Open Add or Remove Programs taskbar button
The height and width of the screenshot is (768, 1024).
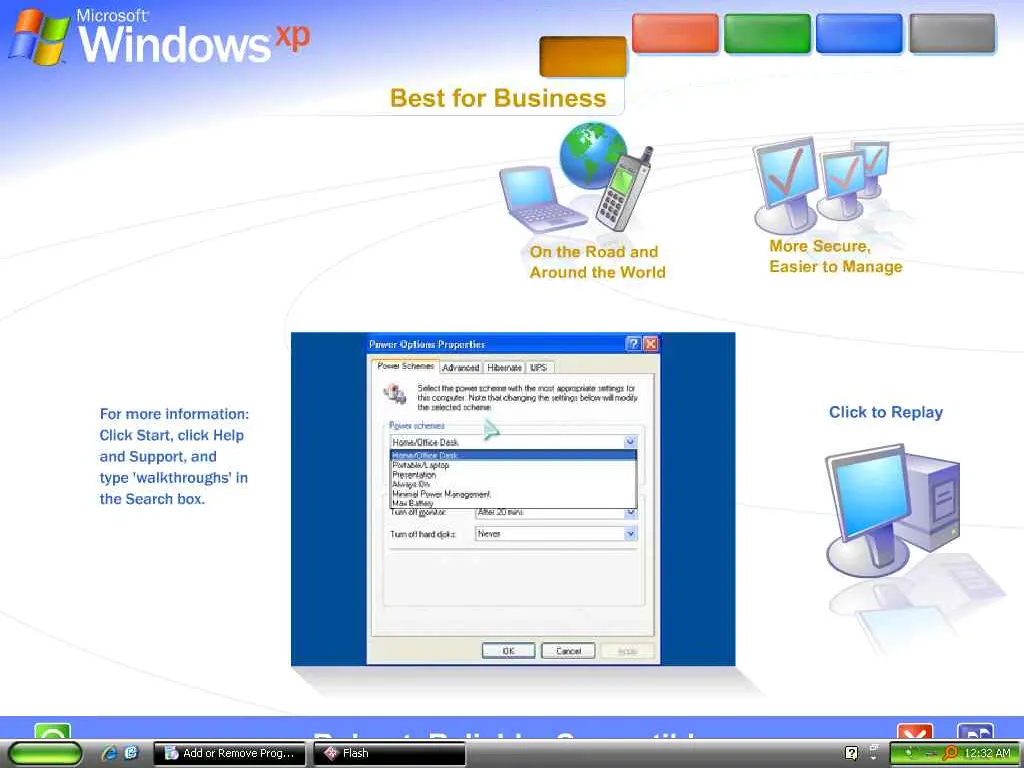tap(229, 753)
